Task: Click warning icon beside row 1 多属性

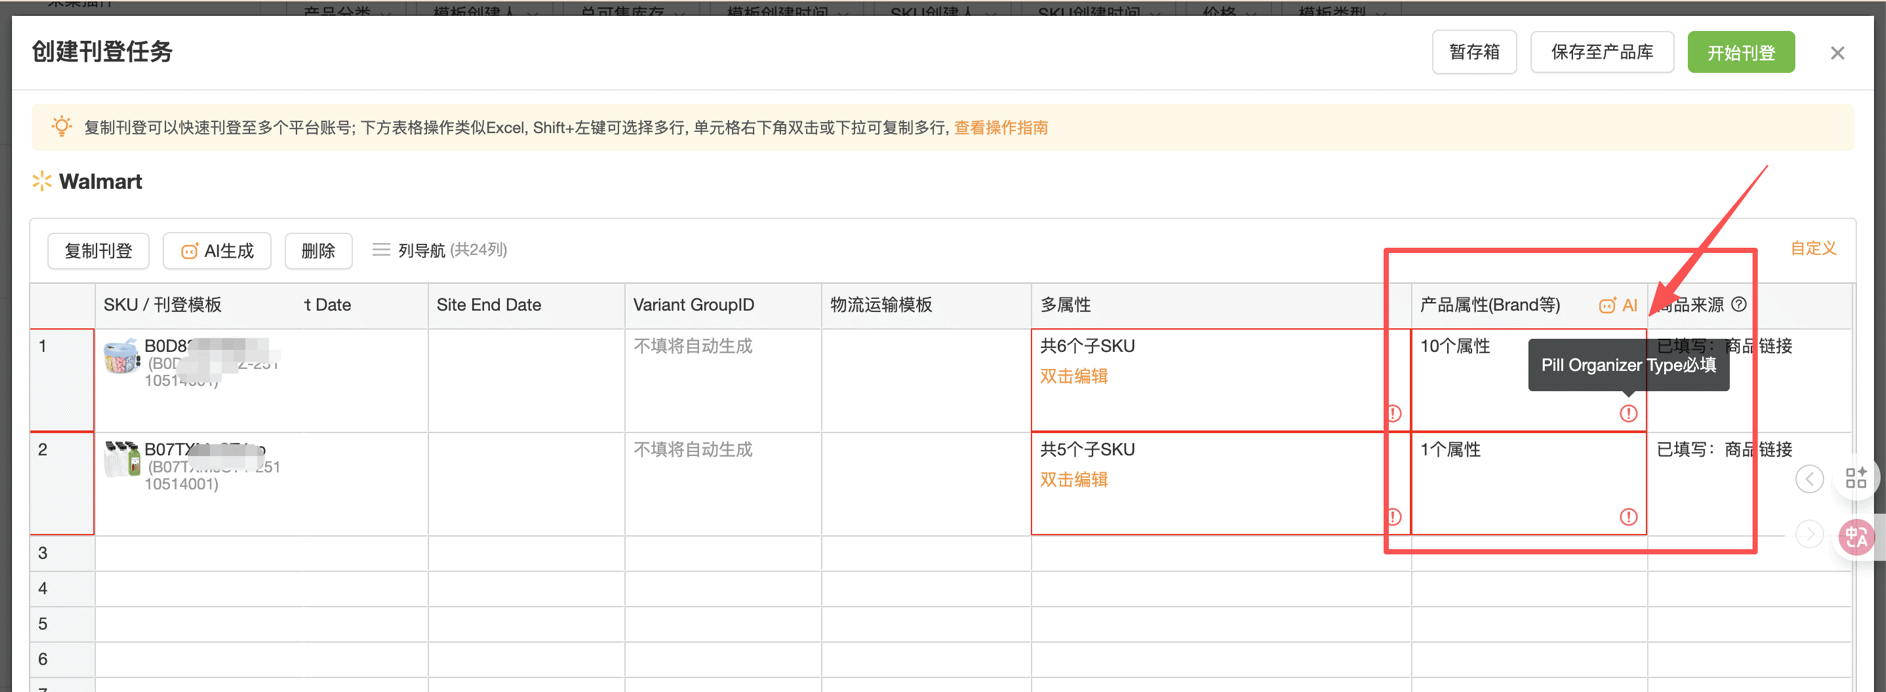Action: click(1394, 413)
